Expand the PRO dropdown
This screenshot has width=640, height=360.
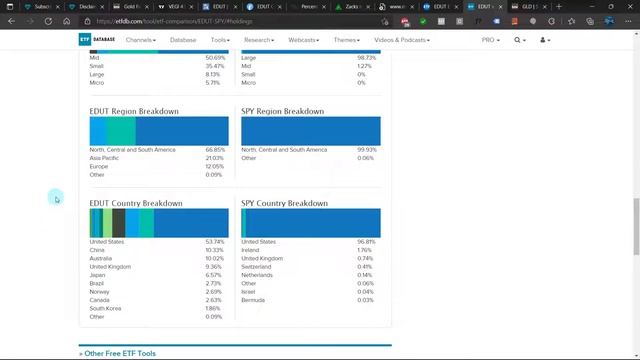click(490, 40)
